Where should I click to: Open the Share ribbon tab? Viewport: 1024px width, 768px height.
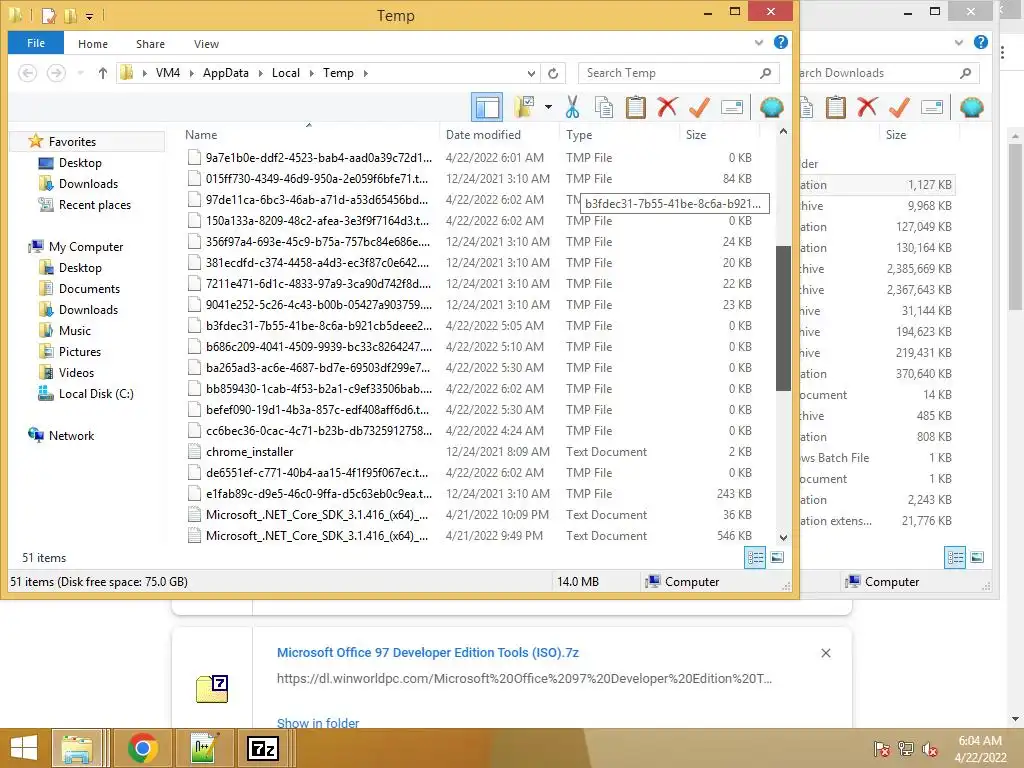(150, 44)
